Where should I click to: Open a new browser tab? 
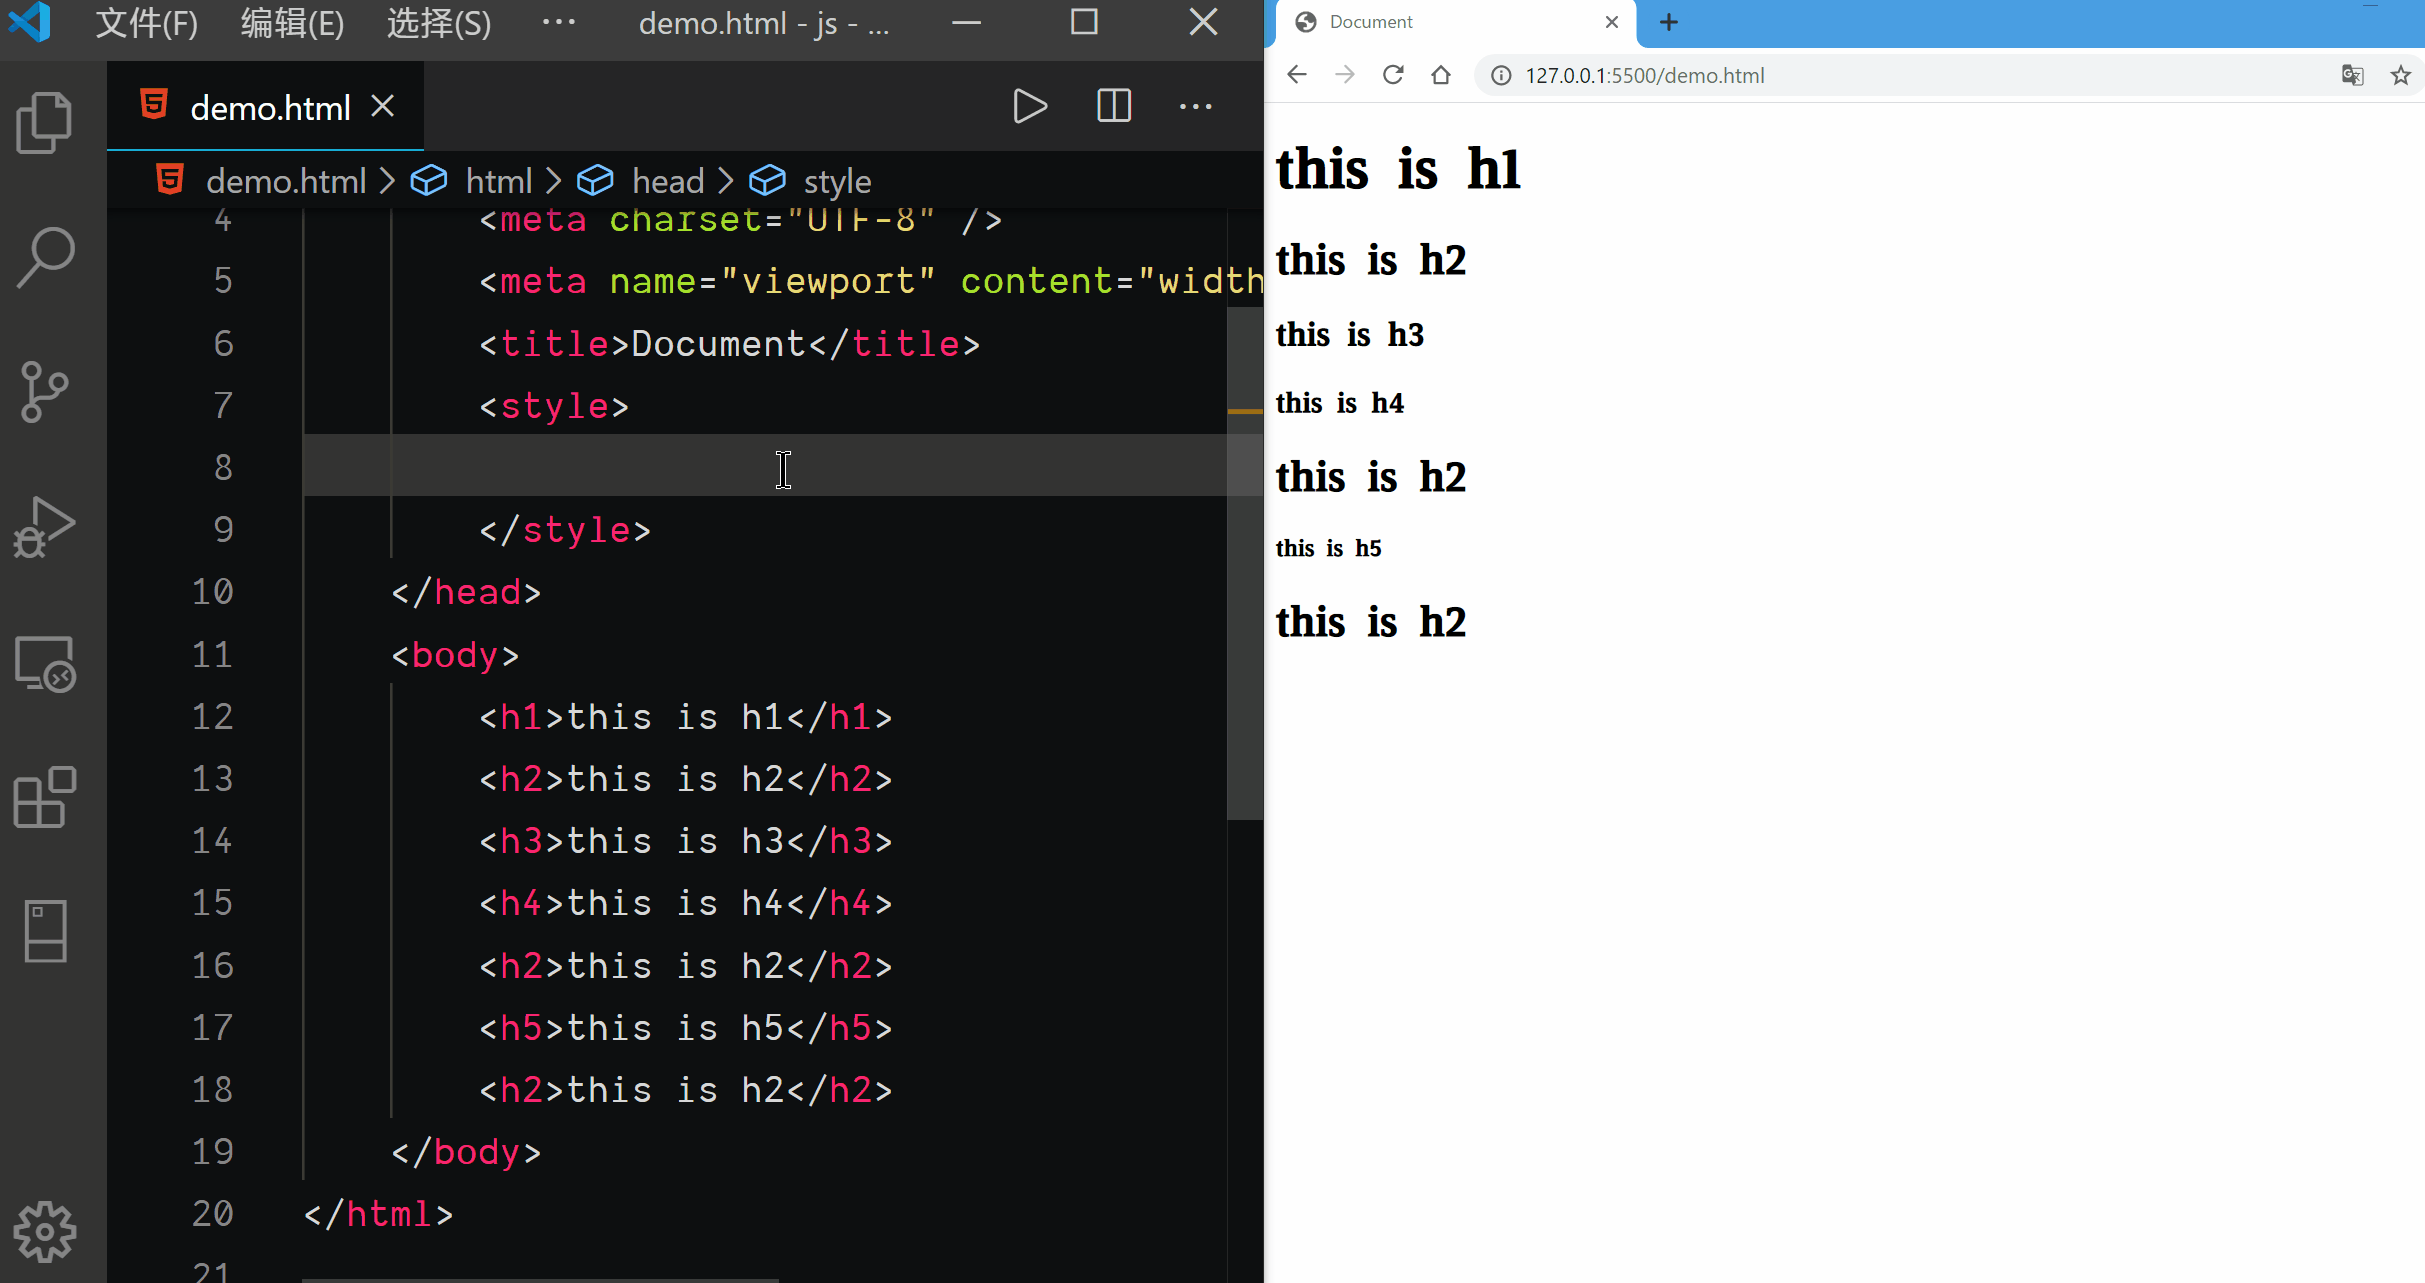[x=1668, y=22]
